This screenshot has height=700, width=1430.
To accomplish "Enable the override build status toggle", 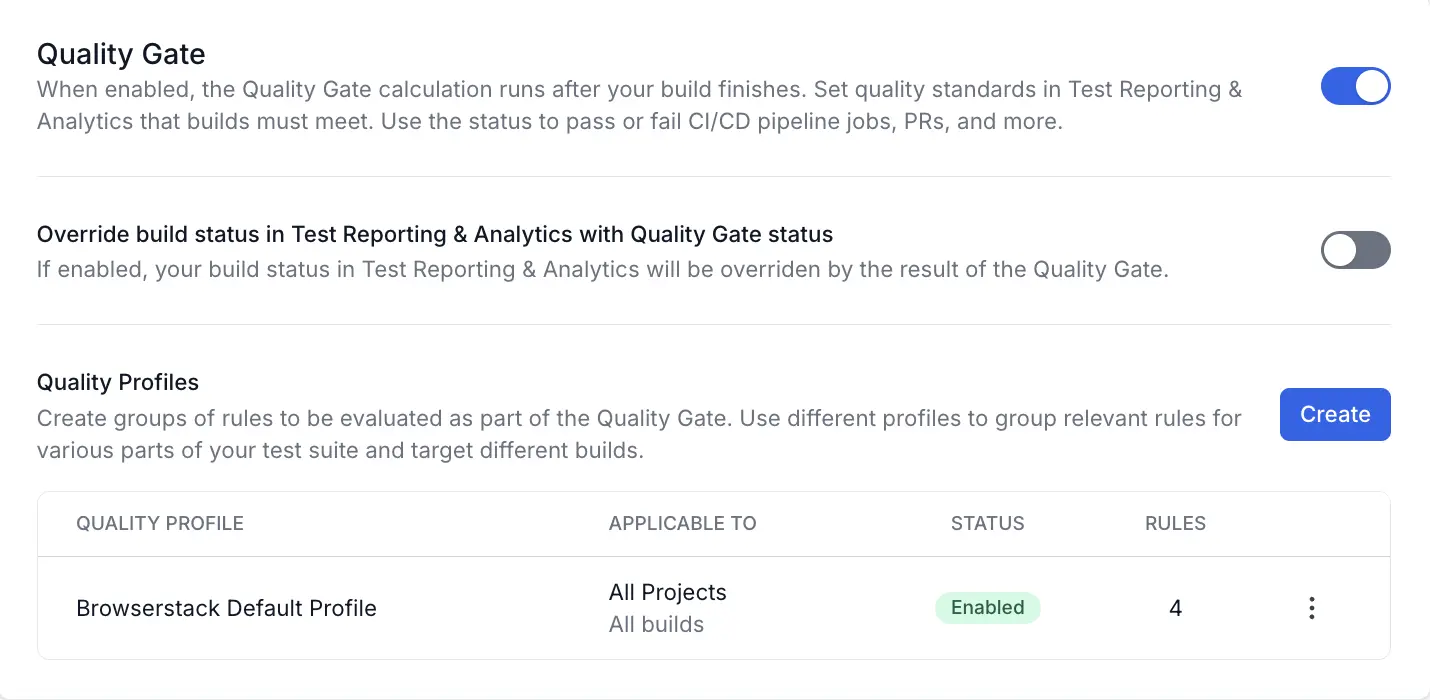I will (x=1355, y=250).
